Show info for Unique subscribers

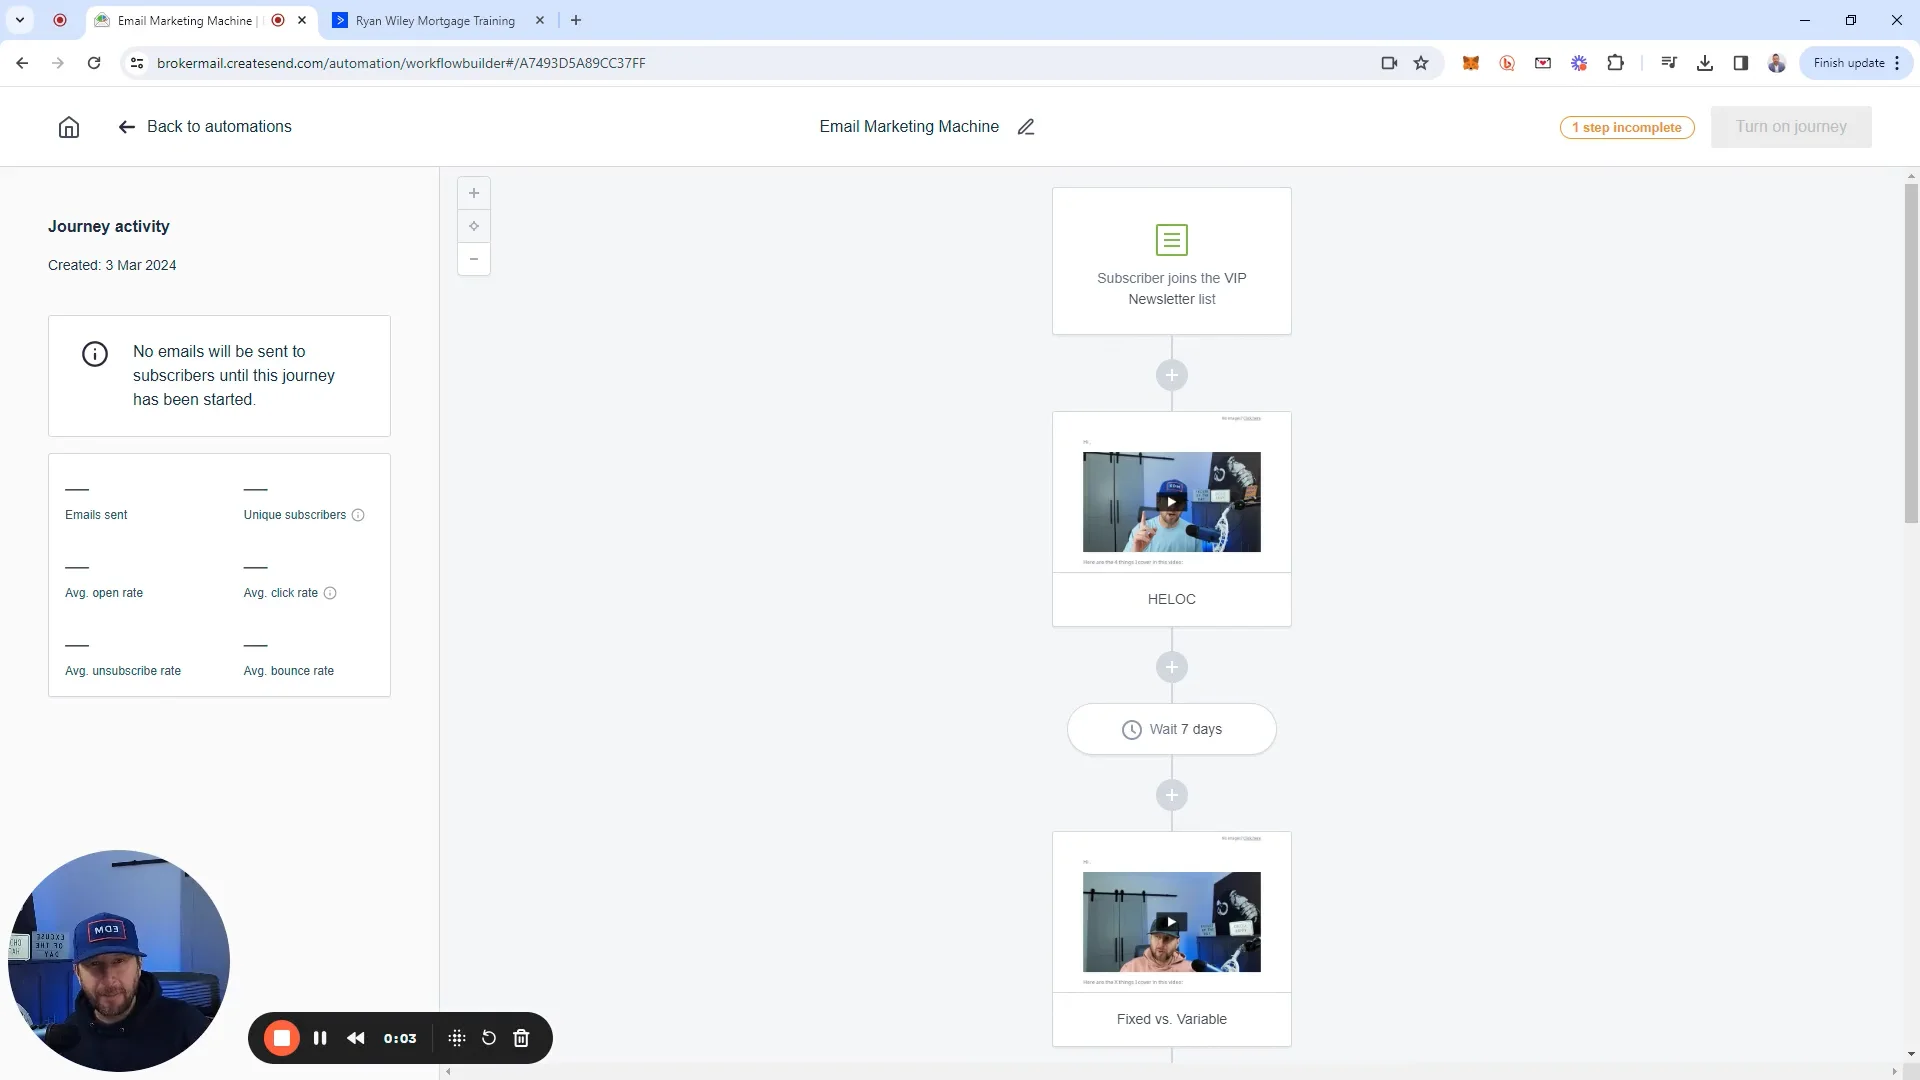[x=358, y=515]
